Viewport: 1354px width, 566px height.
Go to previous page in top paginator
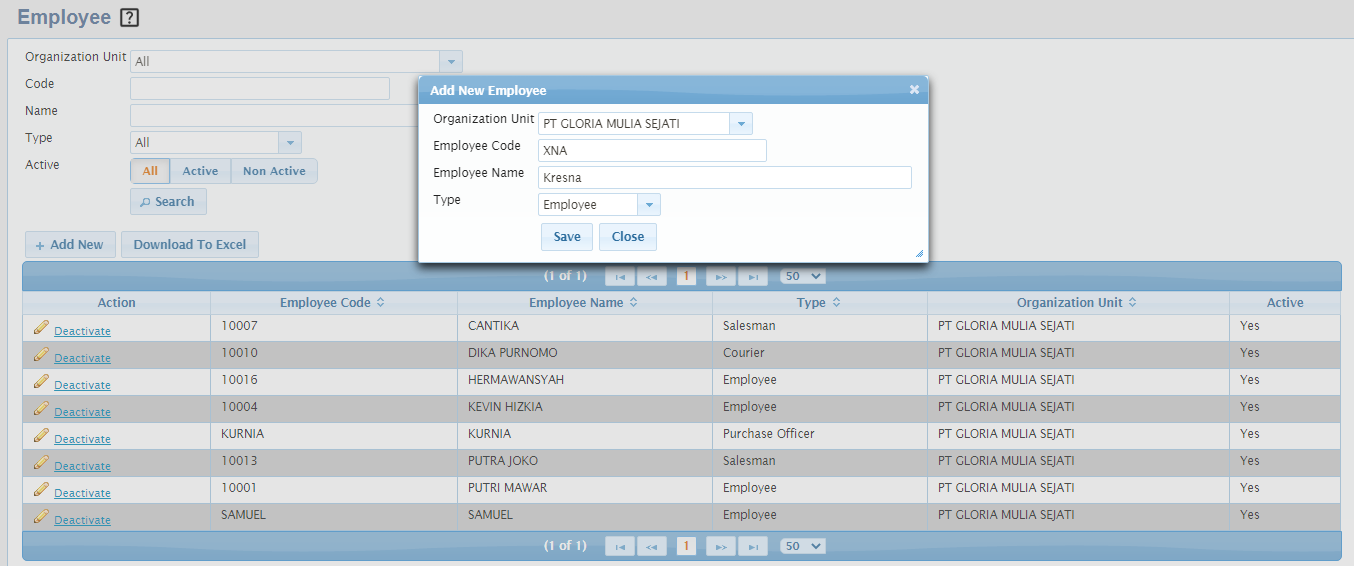(651, 276)
